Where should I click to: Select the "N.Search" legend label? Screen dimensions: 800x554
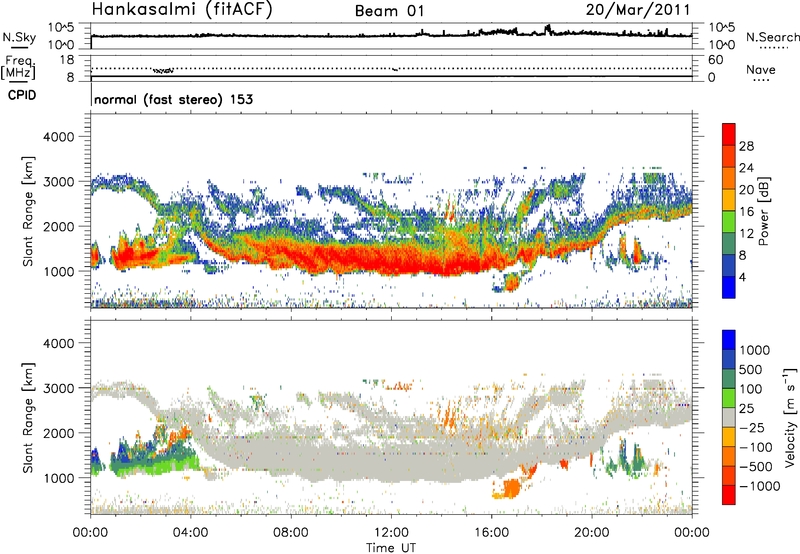[772, 37]
